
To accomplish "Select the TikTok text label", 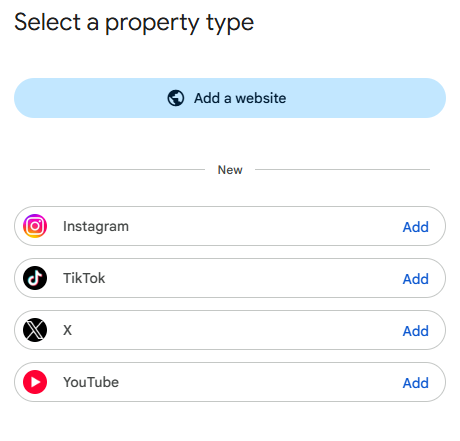I will click(84, 278).
